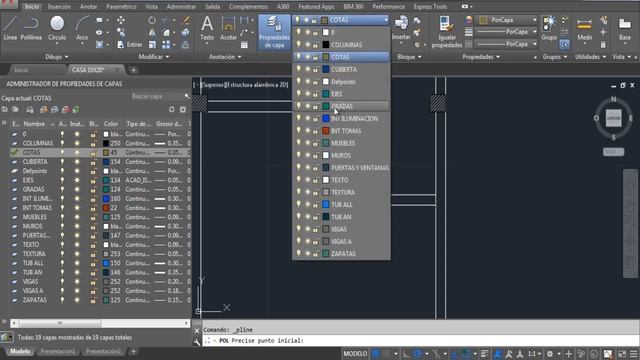
Task: Select the TUB AN layer row
Action: 100,272
